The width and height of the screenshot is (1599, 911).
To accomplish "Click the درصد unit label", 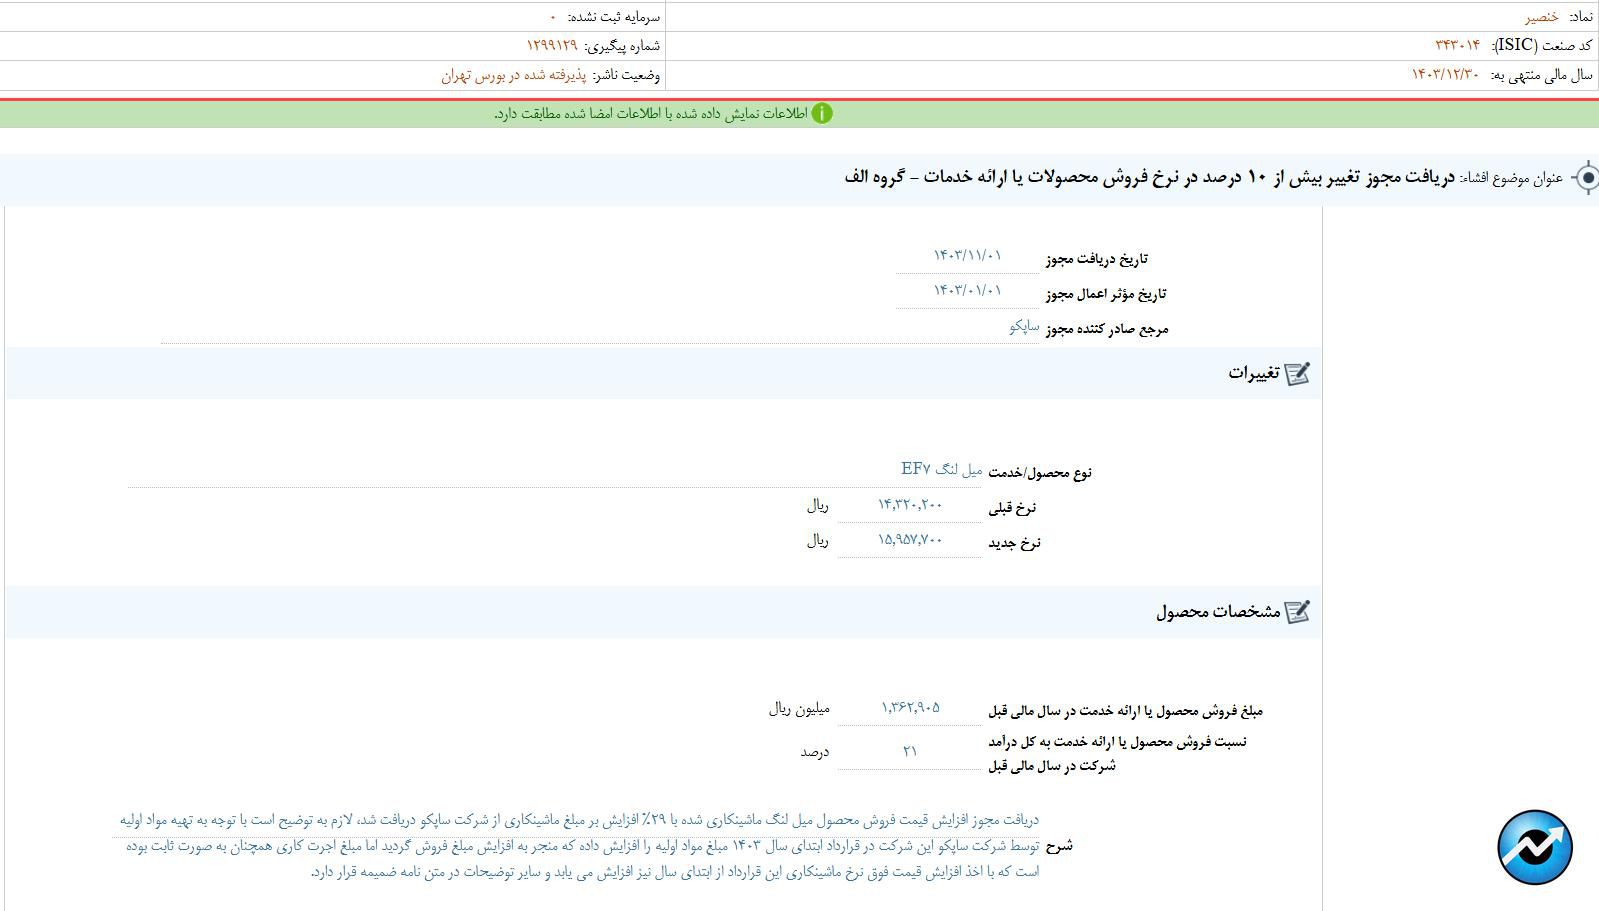I will [x=814, y=752].
